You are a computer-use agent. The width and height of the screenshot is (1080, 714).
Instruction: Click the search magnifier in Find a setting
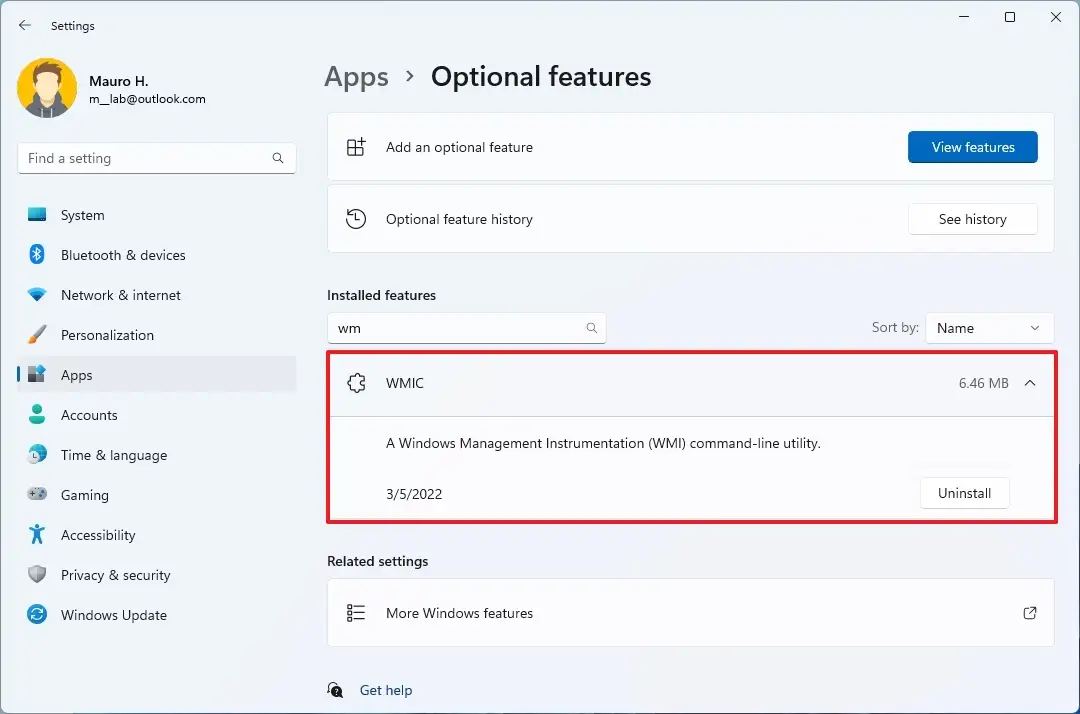click(278, 158)
